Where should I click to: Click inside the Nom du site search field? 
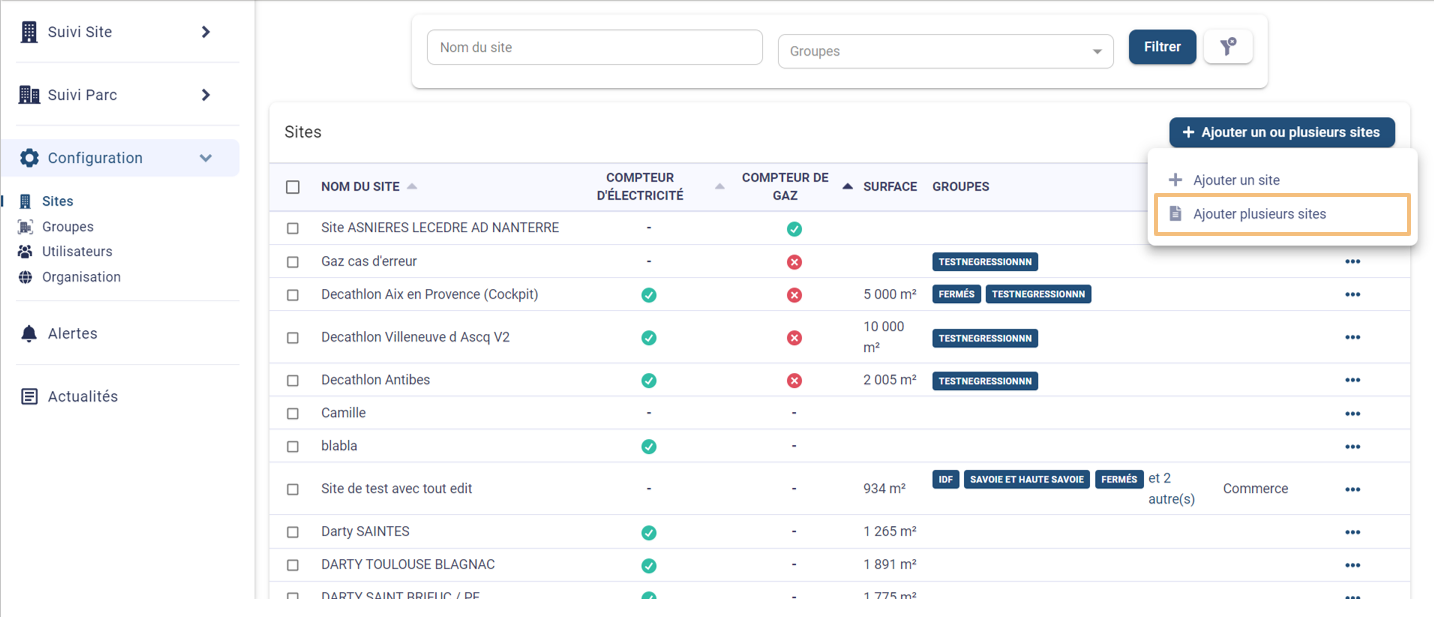point(594,46)
